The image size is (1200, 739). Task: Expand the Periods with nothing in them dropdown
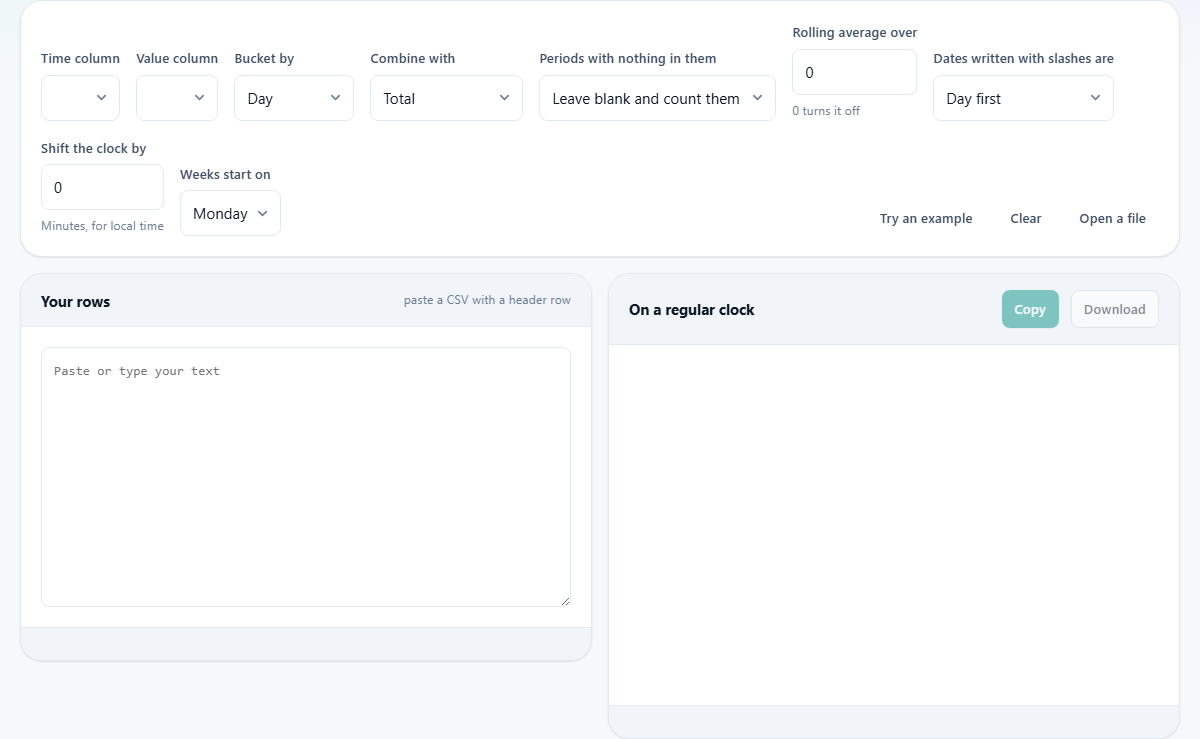[657, 98]
